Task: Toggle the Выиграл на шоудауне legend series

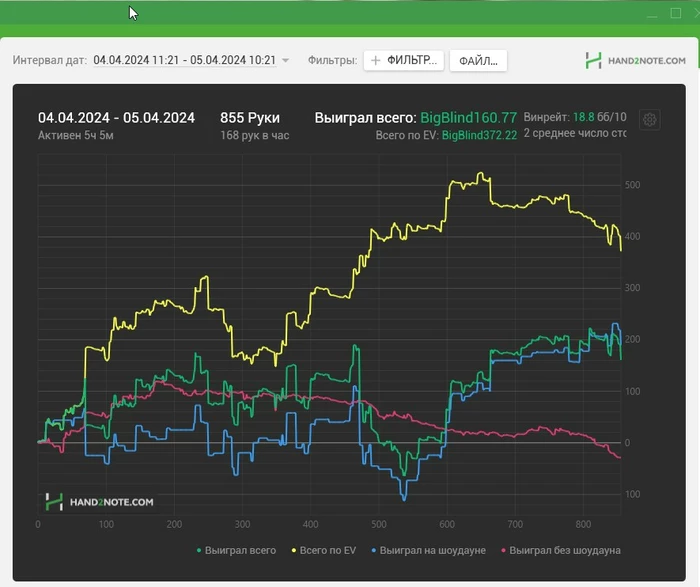Action: 429,550
